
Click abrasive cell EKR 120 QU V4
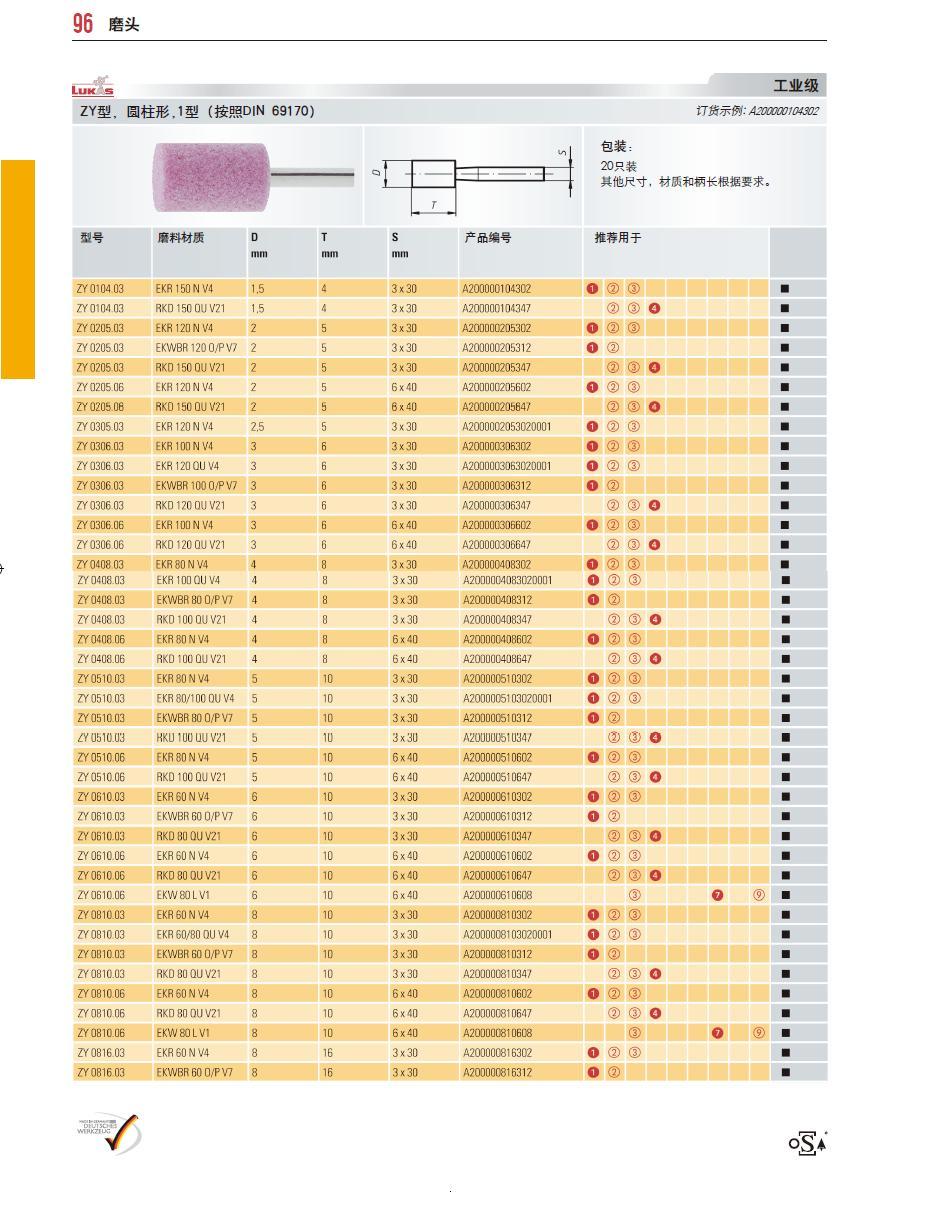(x=187, y=466)
